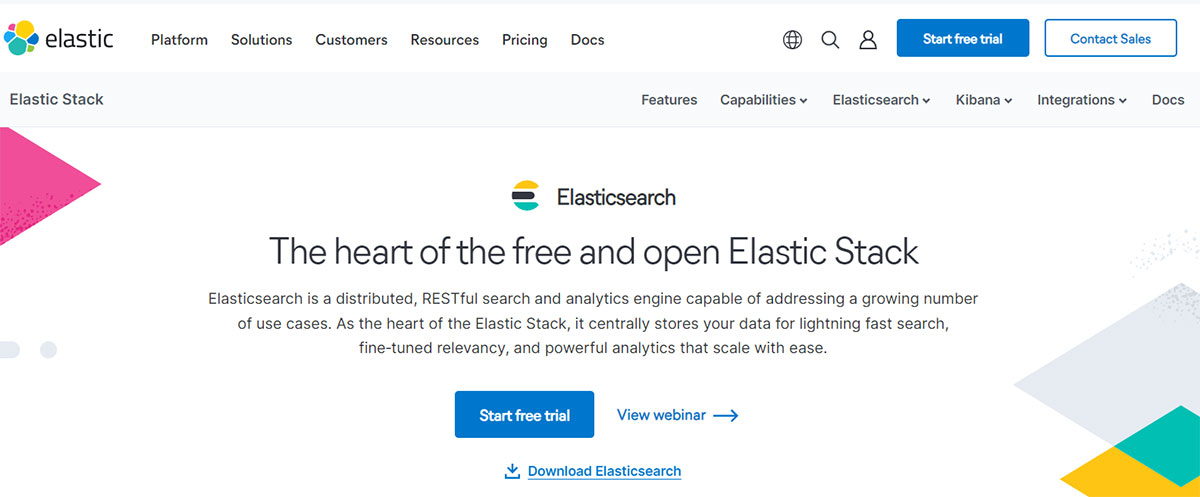The width and height of the screenshot is (1200, 497).
Task: Expand the Capabilities dropdown
Action: tap(764, 100)
